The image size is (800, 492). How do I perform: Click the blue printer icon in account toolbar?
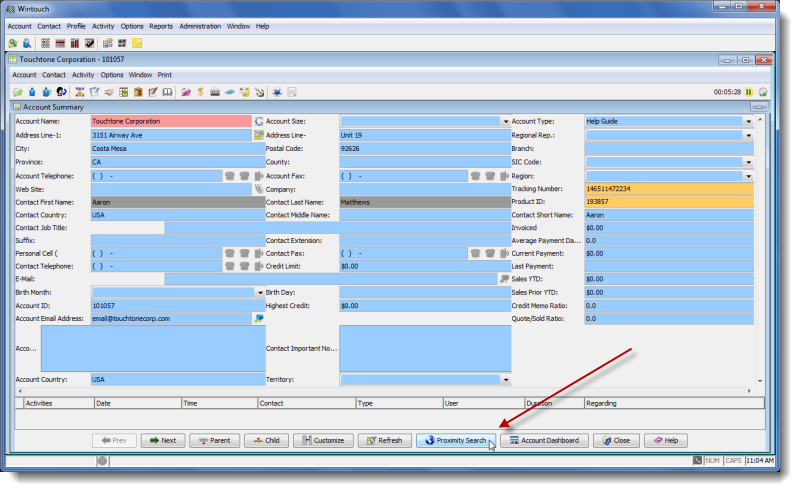(277, 92)
